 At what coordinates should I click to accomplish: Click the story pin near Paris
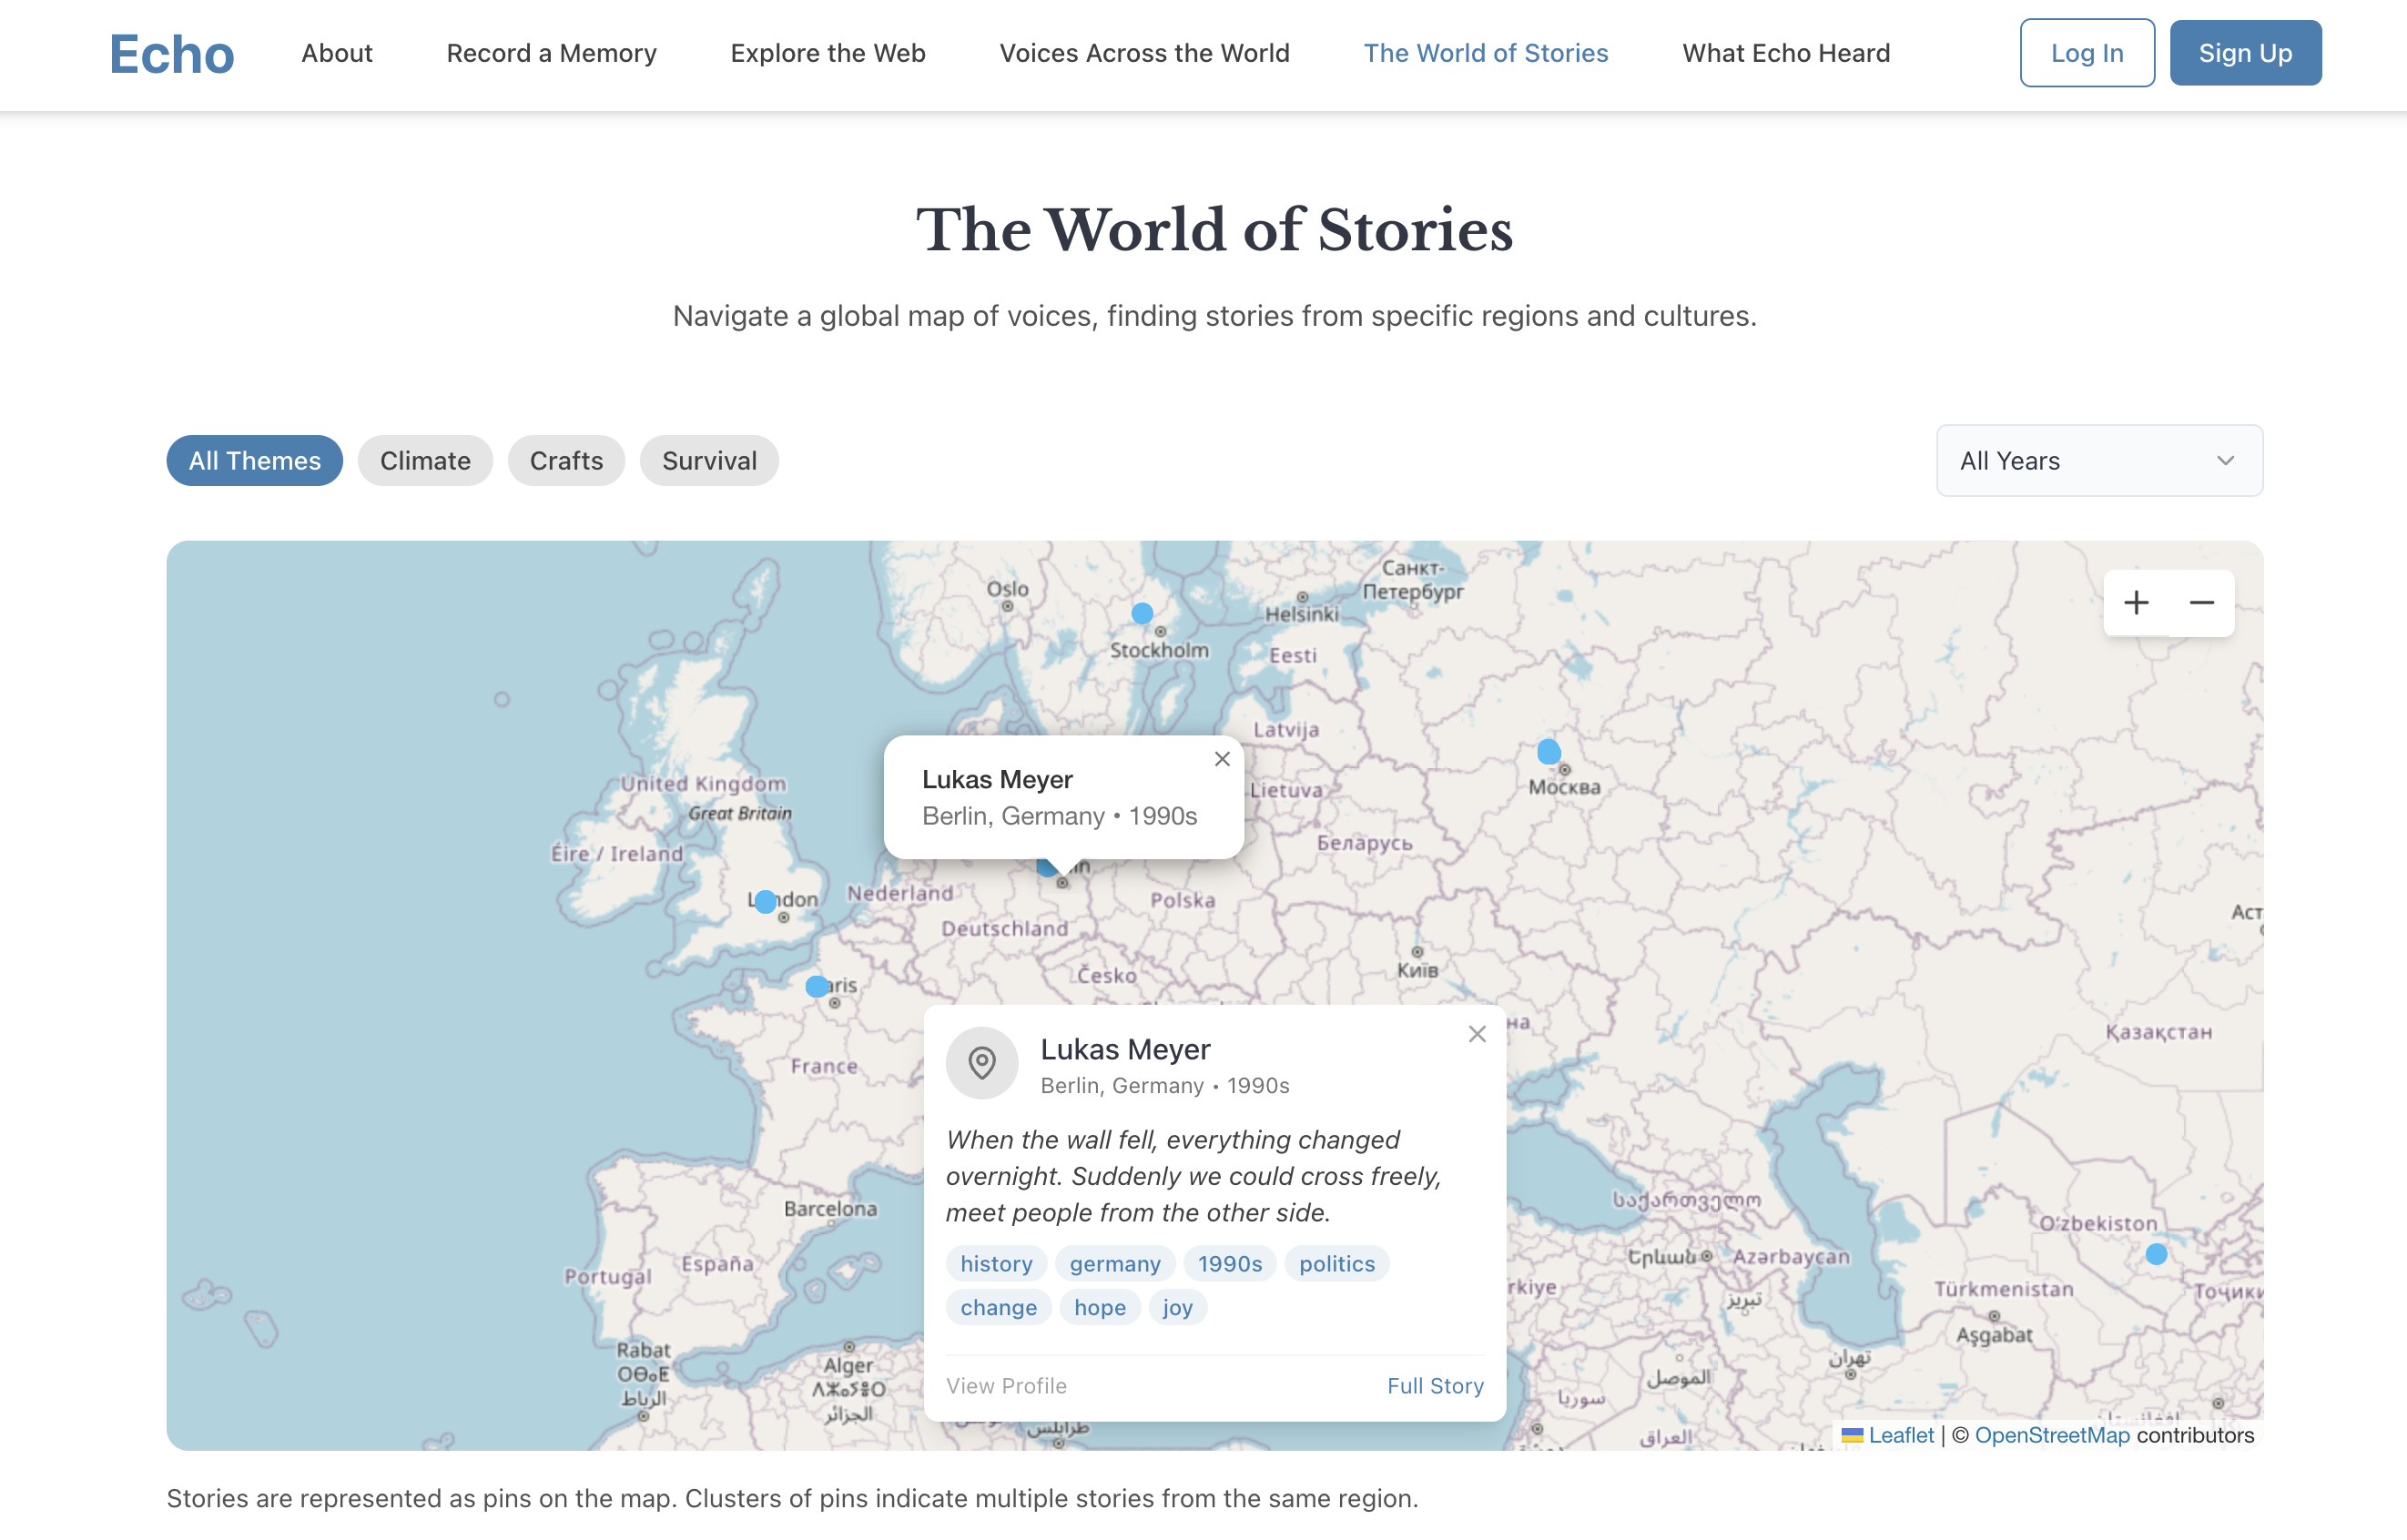pos(816,986)
